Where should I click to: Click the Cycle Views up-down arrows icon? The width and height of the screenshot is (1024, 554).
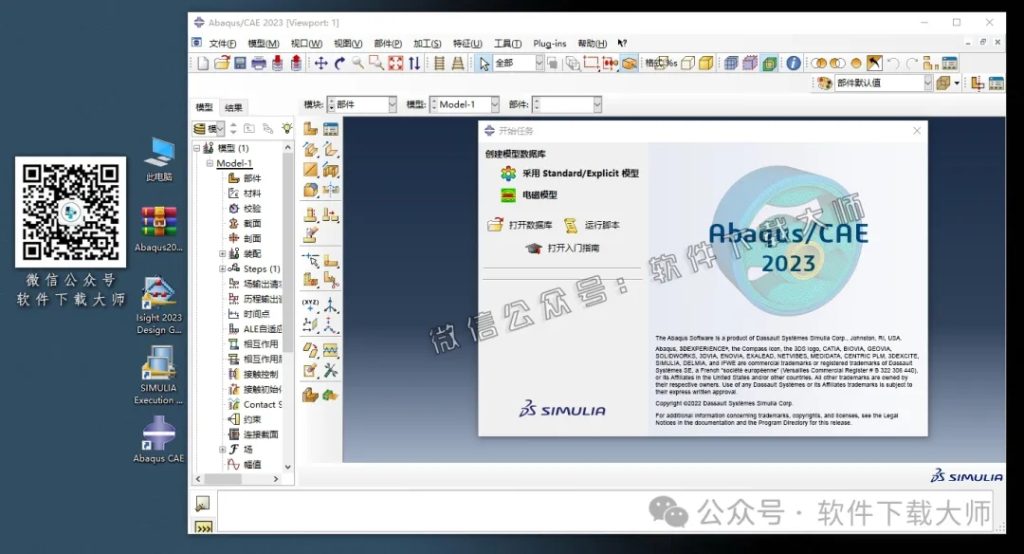point(414,63)
